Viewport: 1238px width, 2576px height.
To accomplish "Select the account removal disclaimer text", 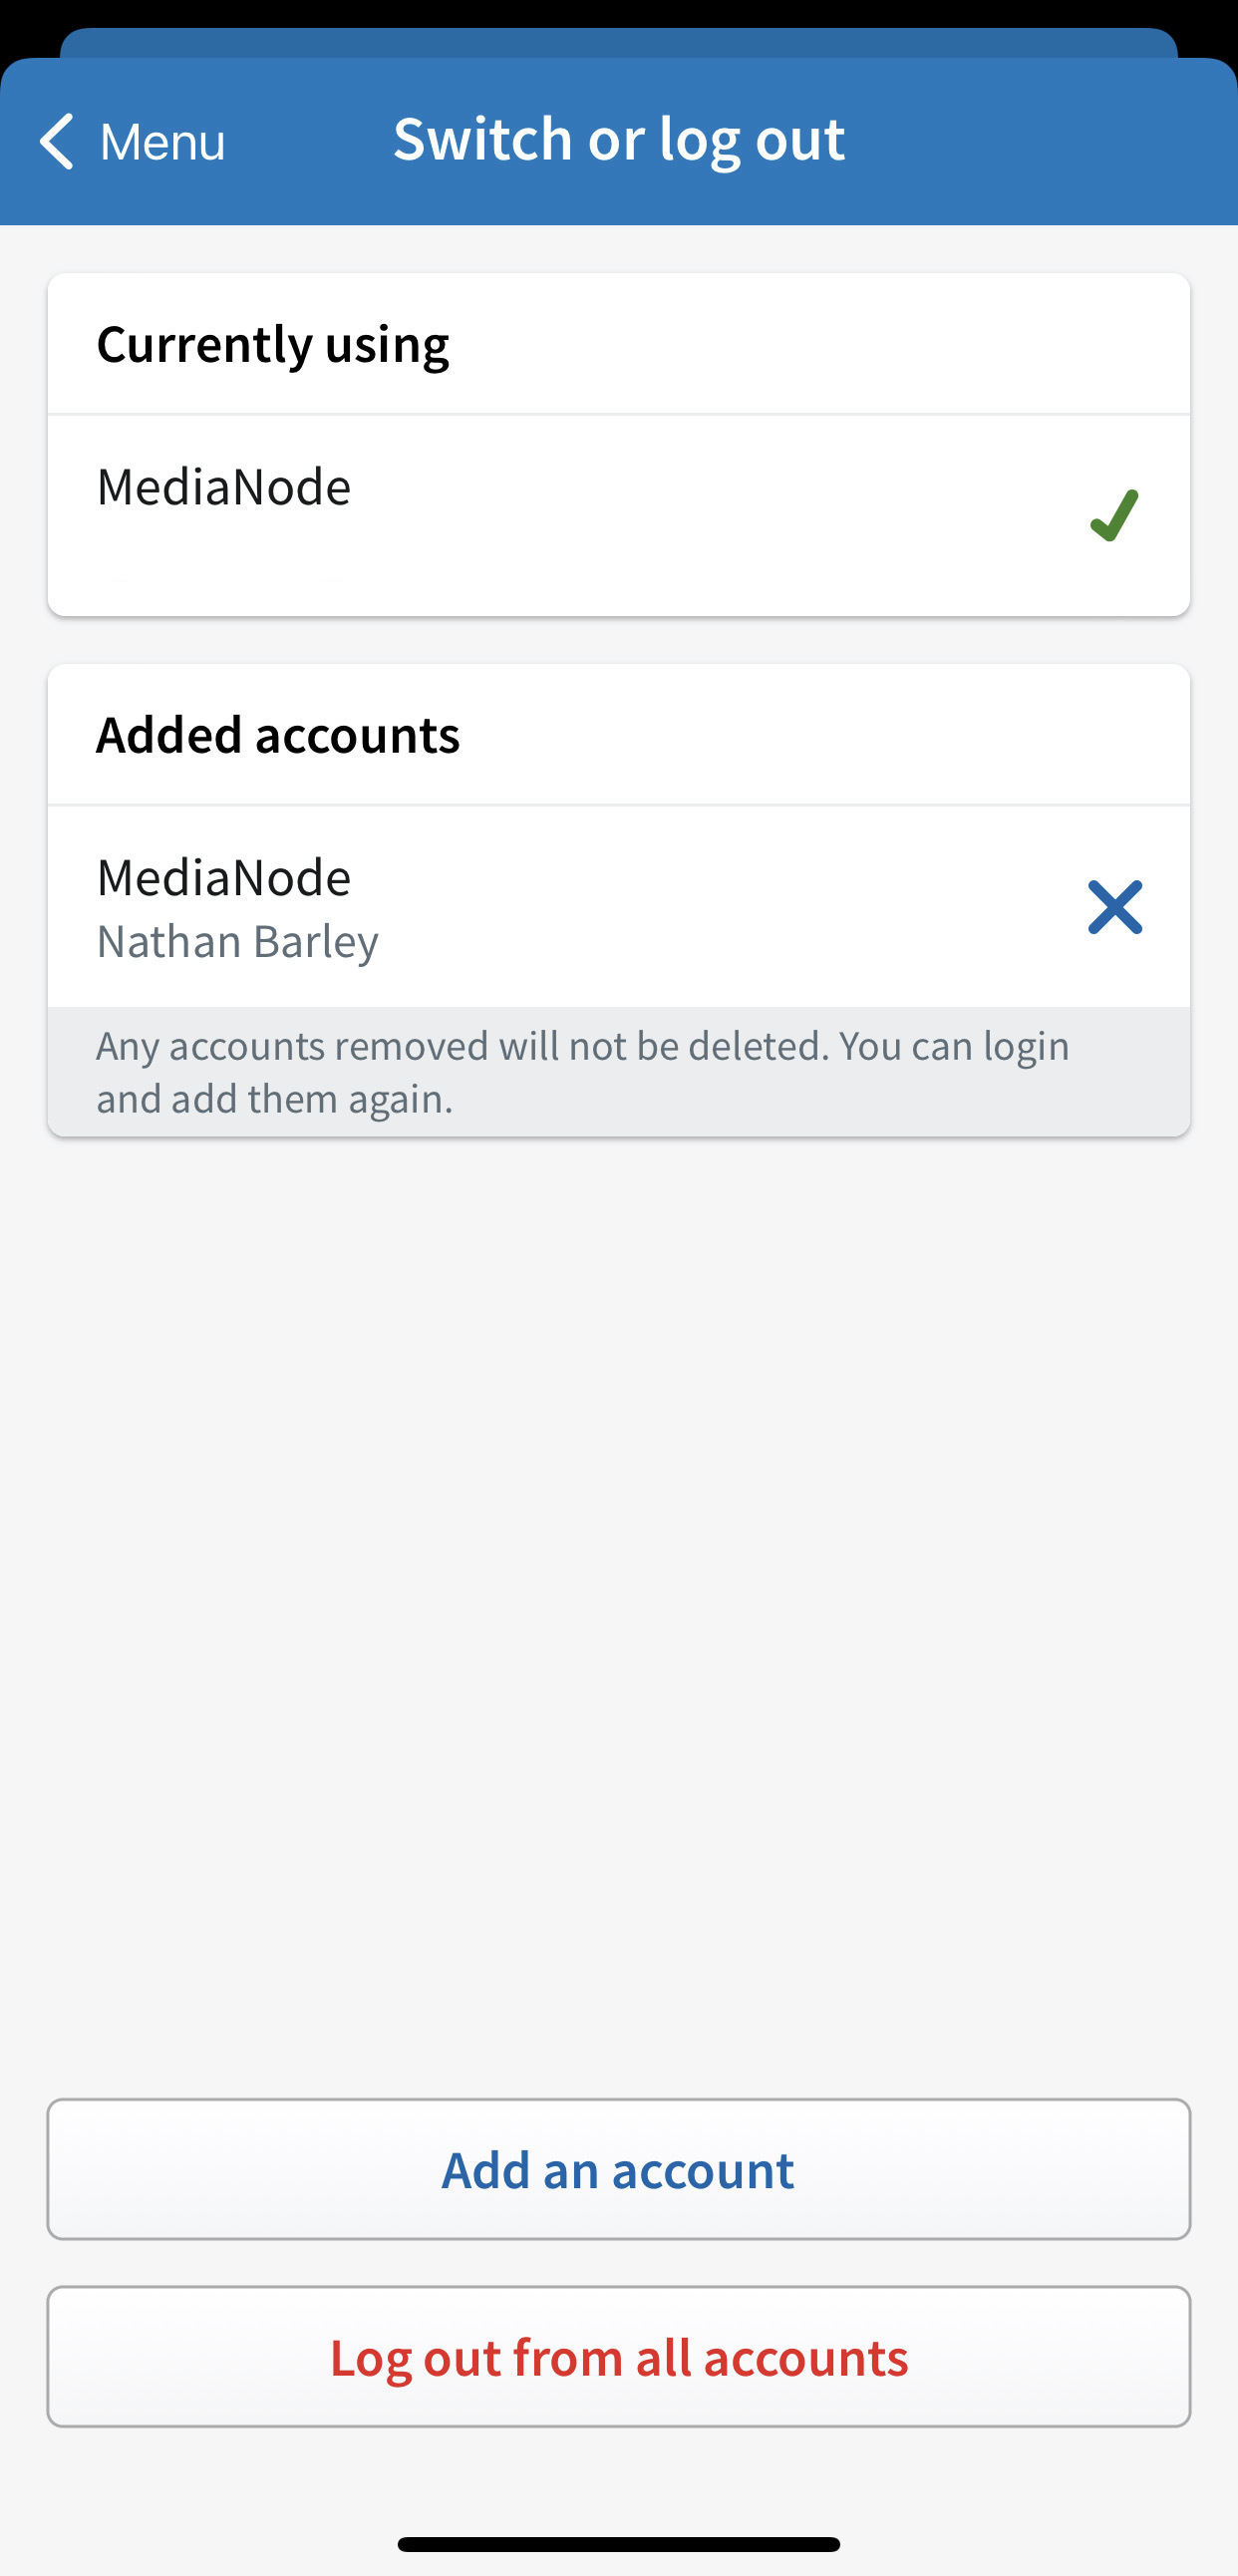I will [x=583, y=1070].
